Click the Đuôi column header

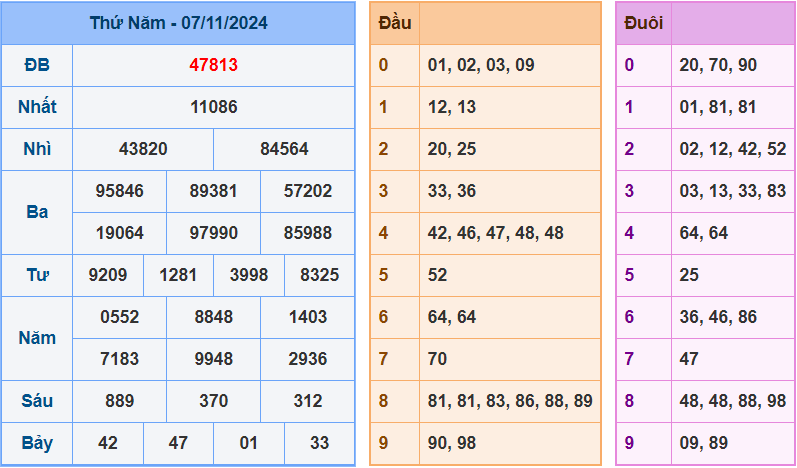coord(643,22)
